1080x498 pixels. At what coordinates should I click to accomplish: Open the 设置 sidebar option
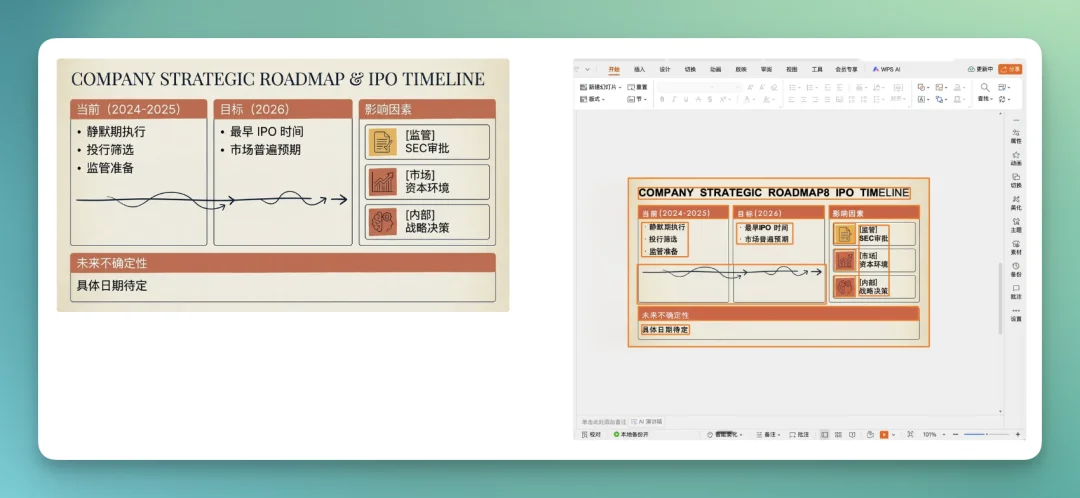(1016, 314)
